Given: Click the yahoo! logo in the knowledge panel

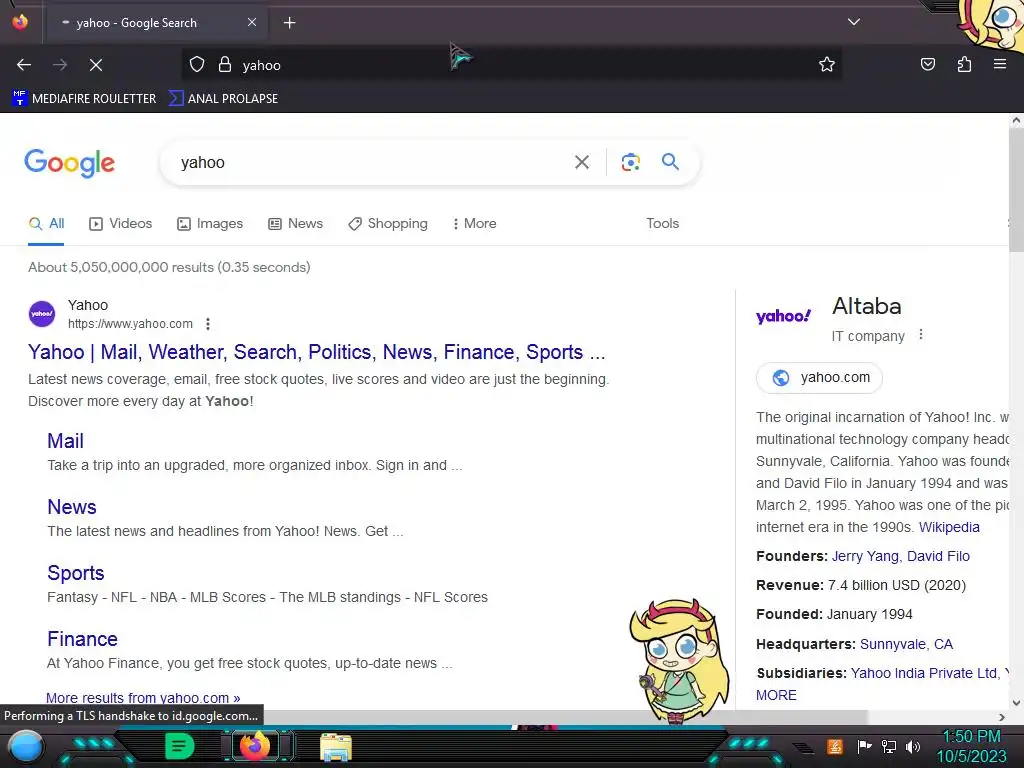Looking at the screenshot, I should pyautogui.click(x=783, y=317).
